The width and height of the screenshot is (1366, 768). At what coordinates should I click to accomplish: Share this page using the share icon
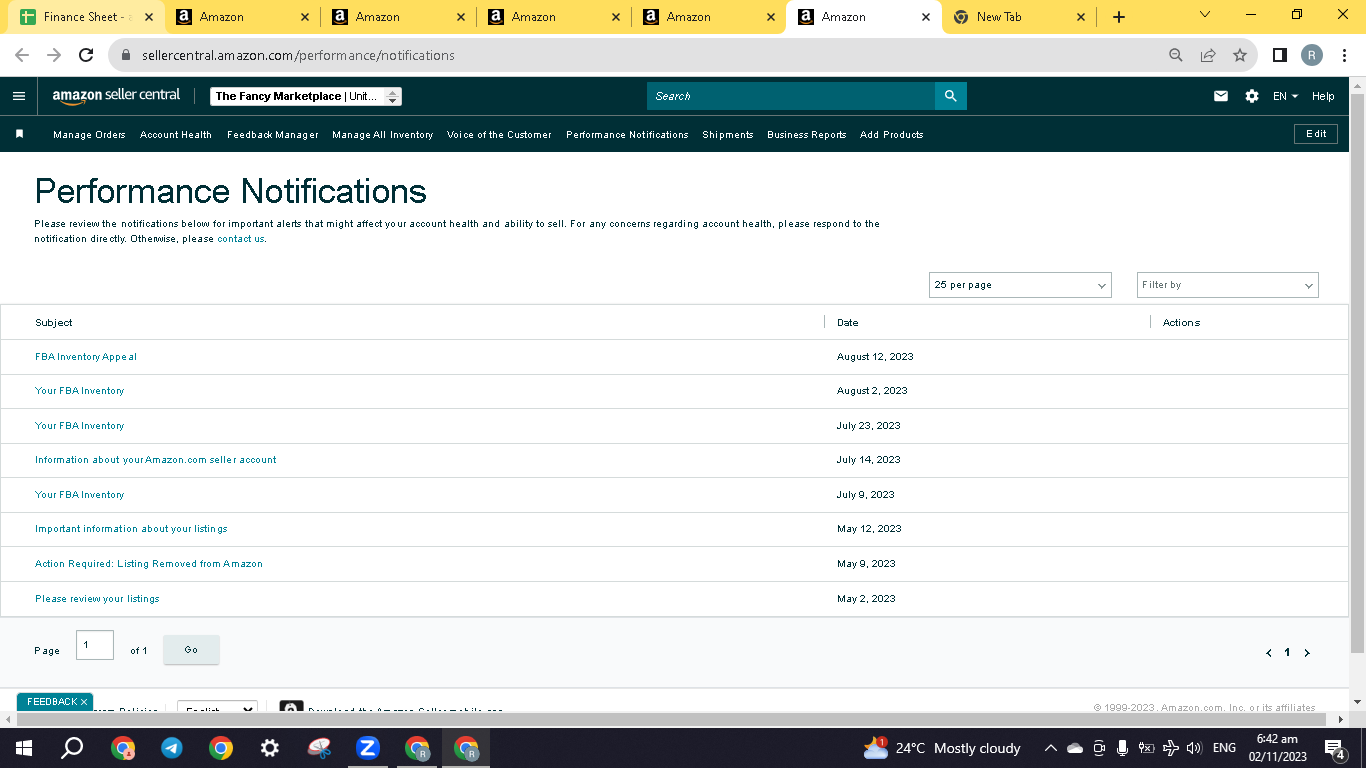[1208, 55]
